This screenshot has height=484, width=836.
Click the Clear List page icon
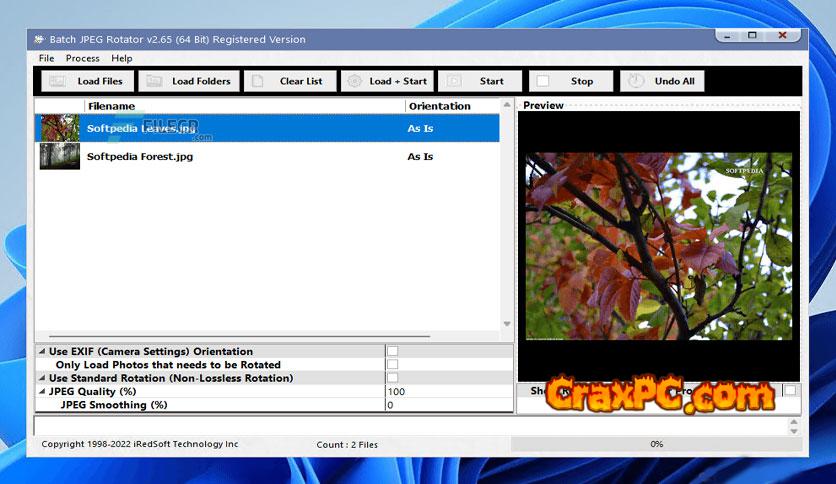[258, 81]
